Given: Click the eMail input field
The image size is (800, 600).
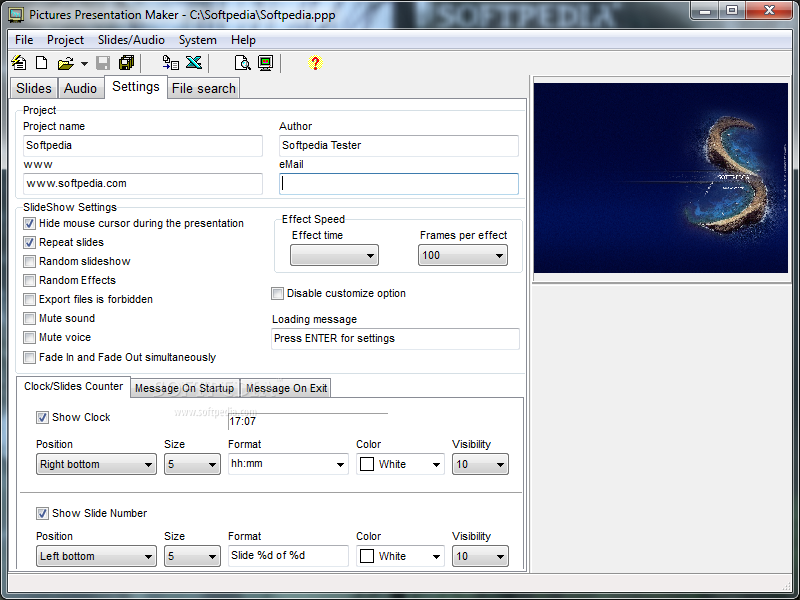Looking at the screenshot, I should tap(399, 184).
